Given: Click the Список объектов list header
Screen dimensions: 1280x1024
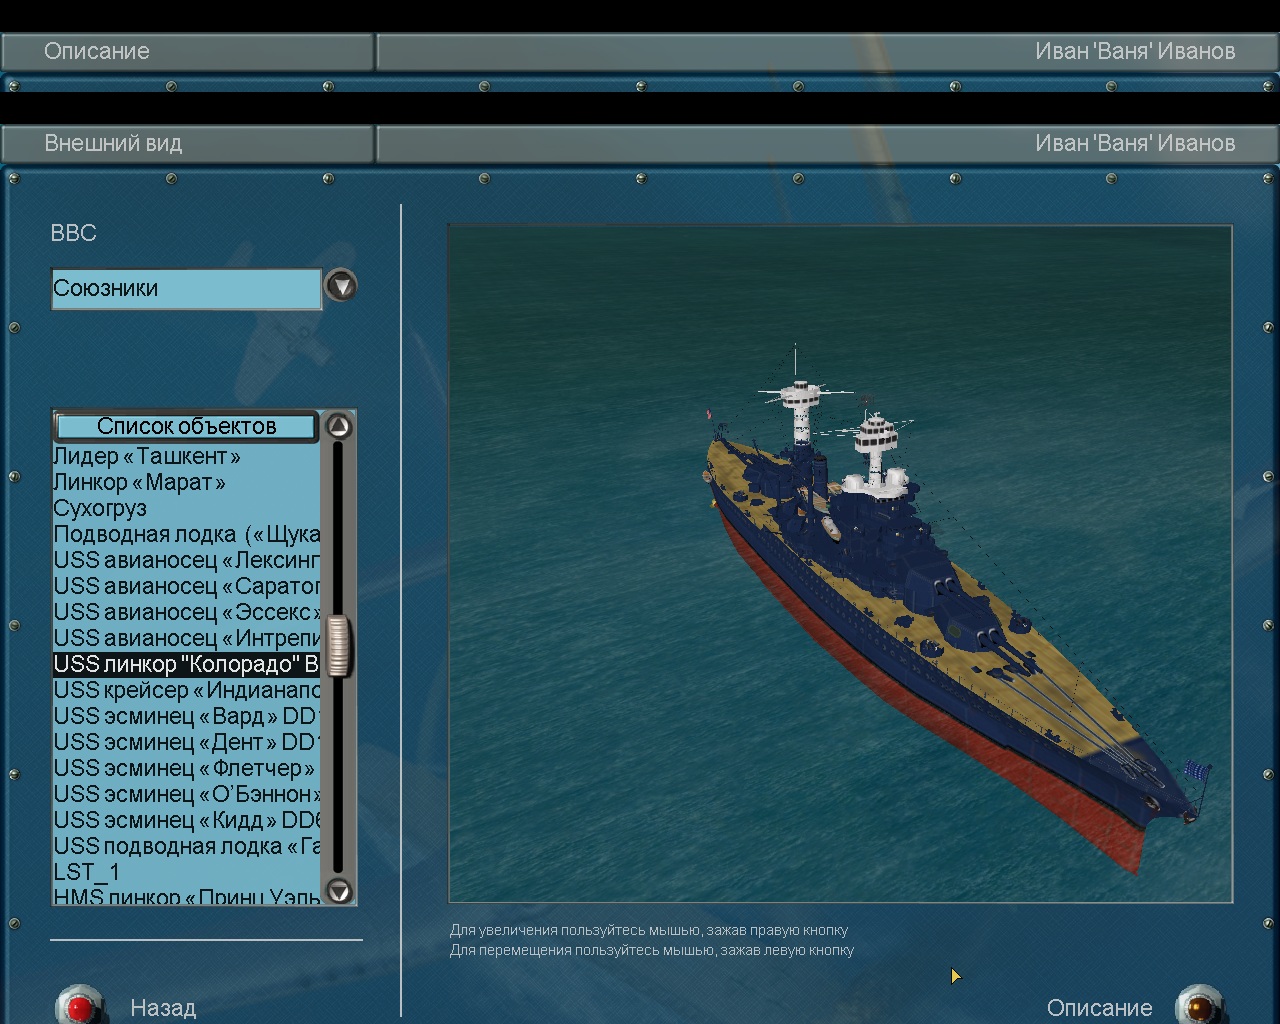Looking at the screenshot, I should 186,427.
